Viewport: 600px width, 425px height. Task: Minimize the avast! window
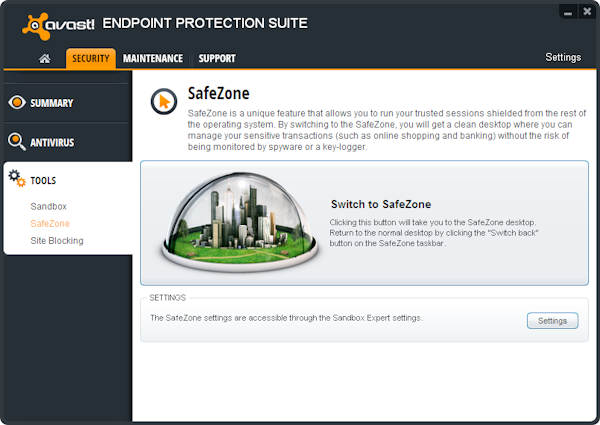point(568,12)
